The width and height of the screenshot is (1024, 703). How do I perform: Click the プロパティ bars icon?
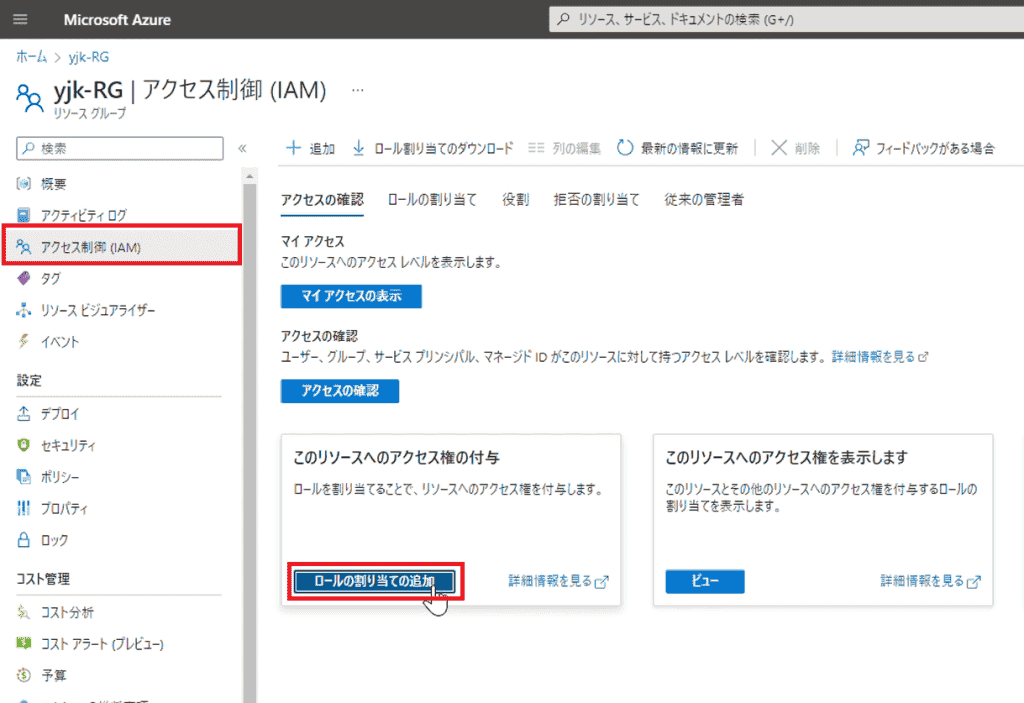point(24,508)
